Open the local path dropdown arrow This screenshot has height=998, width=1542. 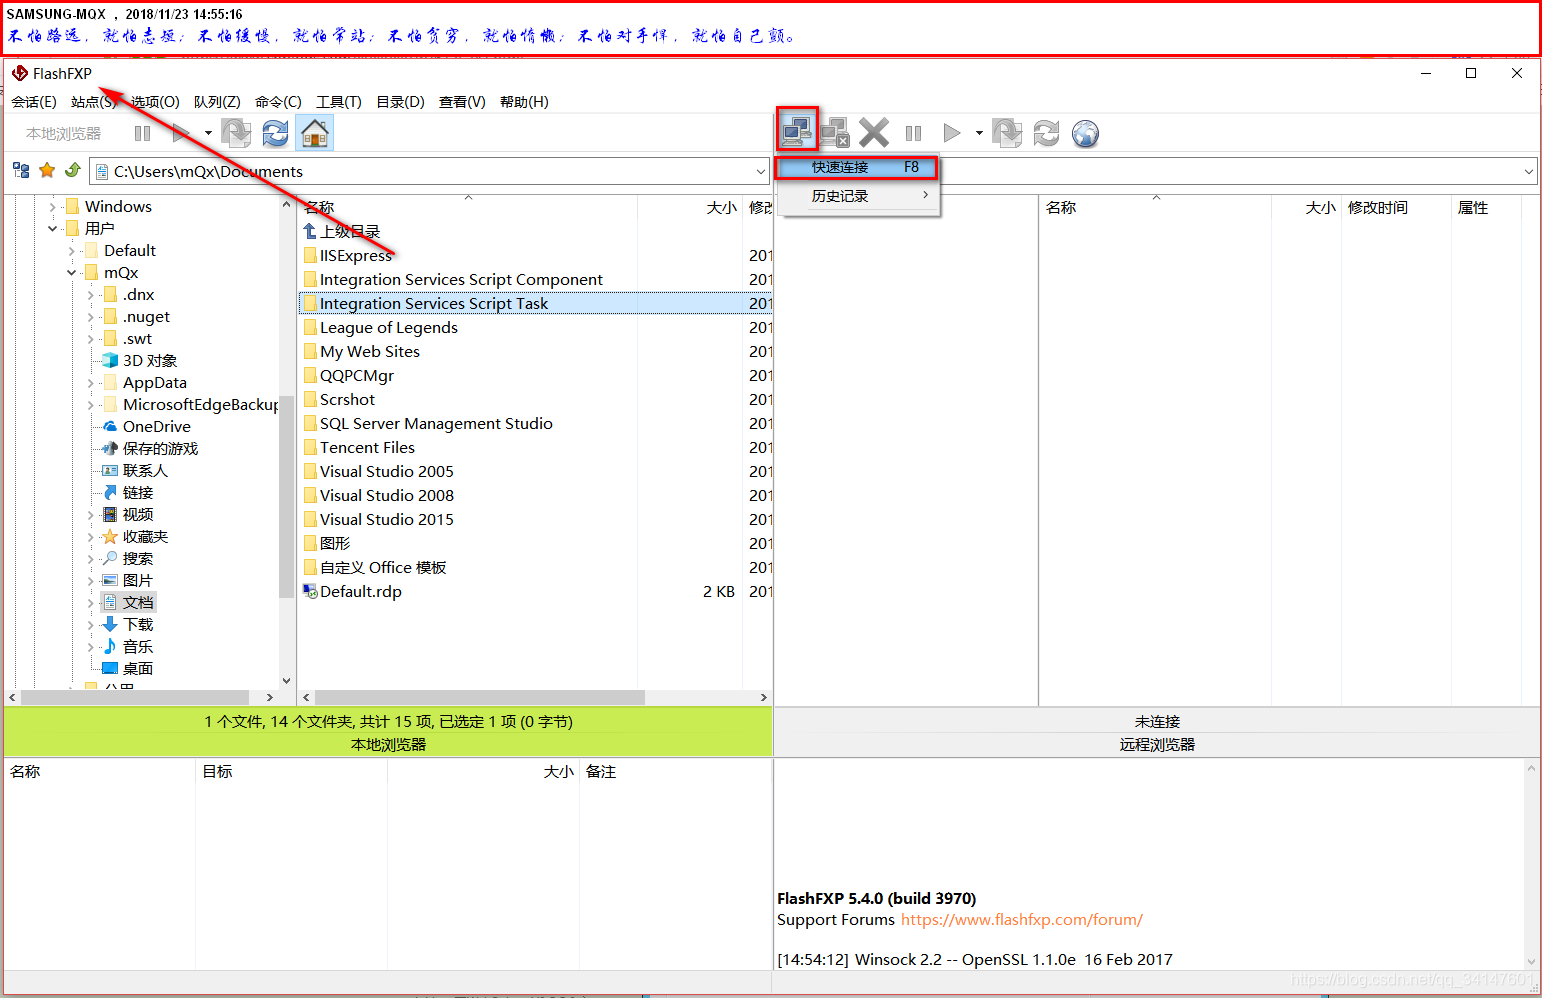[760, 171]
